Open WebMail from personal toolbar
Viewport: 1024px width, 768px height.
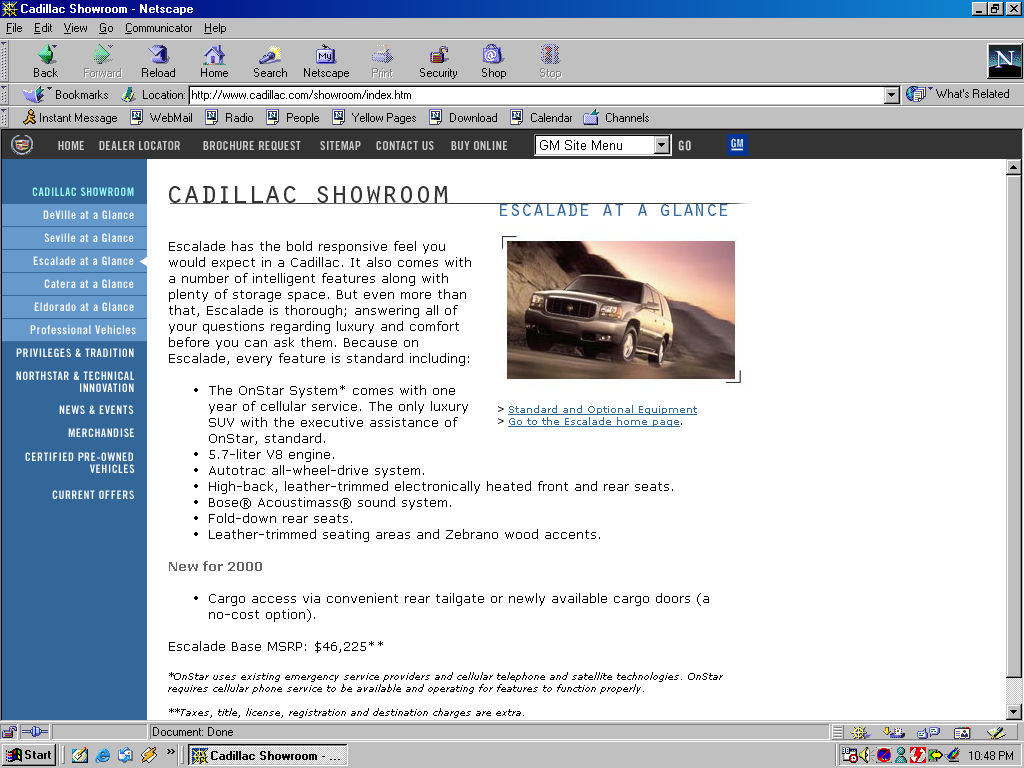point(161,118)
